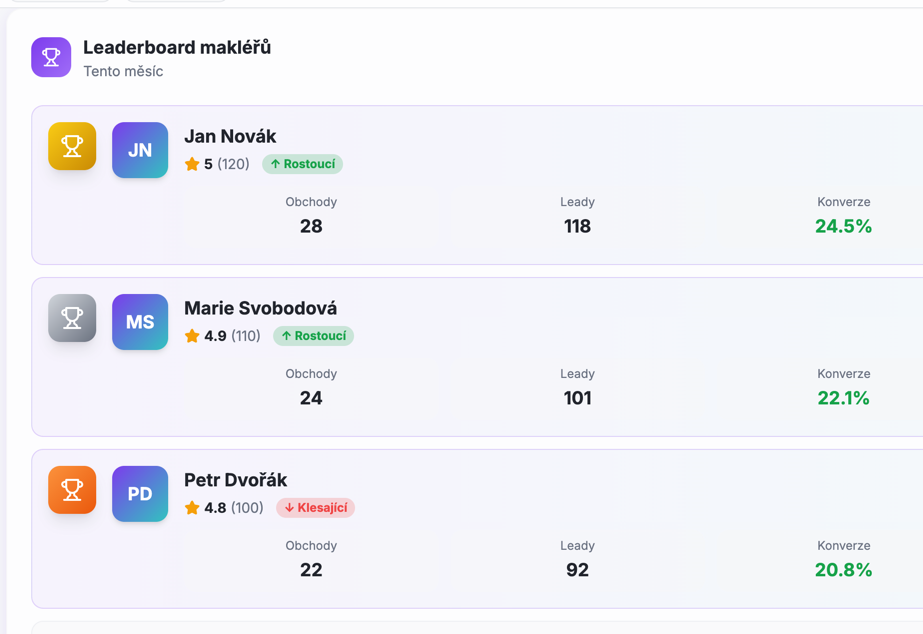
Task: Click Jan Novák's Rostoucí trend badge
Action: coord(303,164)
